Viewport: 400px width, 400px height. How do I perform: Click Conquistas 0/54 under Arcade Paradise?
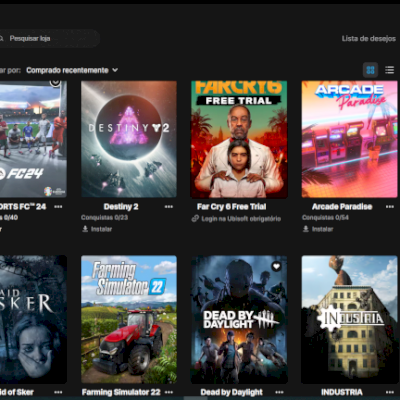325,217
